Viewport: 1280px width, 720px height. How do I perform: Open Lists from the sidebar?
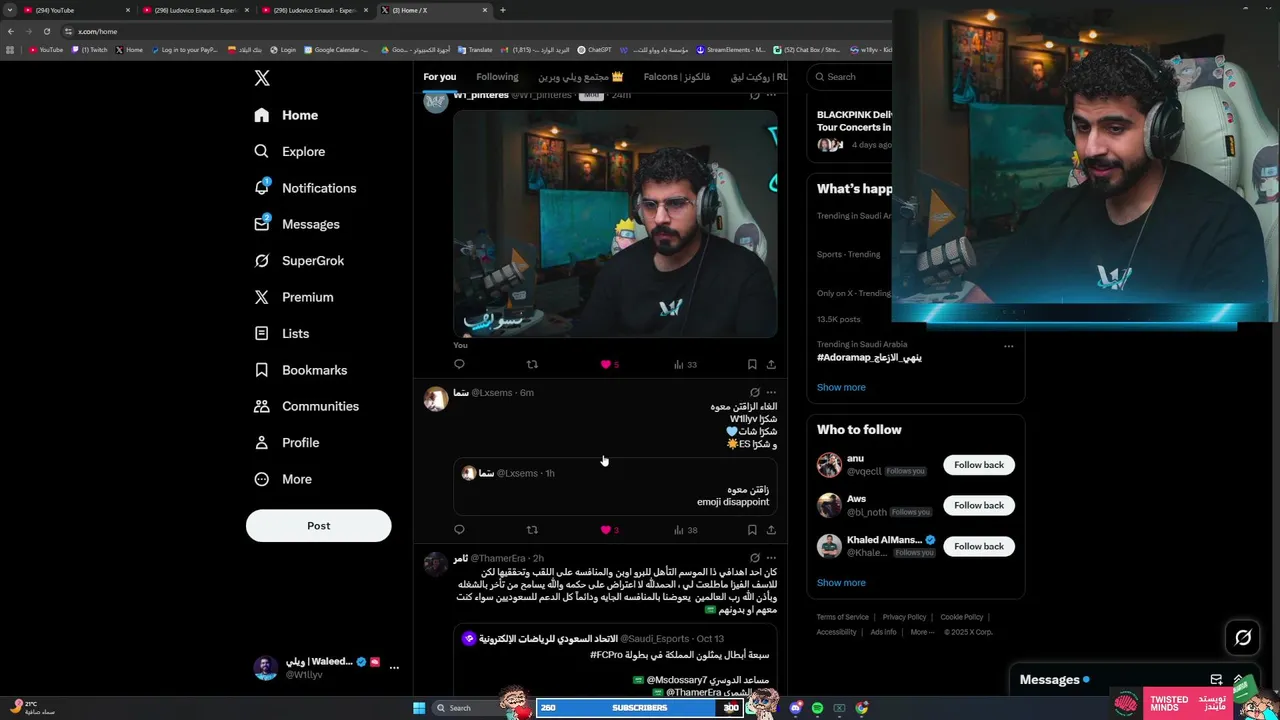(281, 333)
